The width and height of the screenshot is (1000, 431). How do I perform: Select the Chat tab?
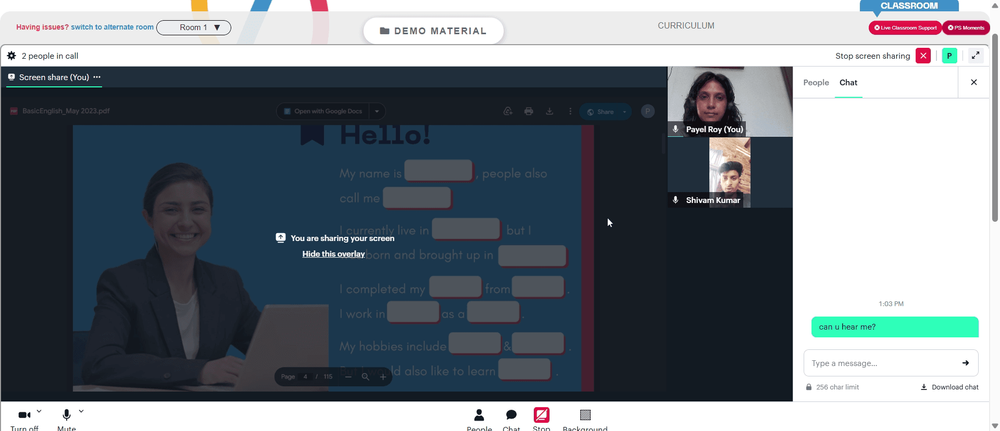tap(848, 82)
